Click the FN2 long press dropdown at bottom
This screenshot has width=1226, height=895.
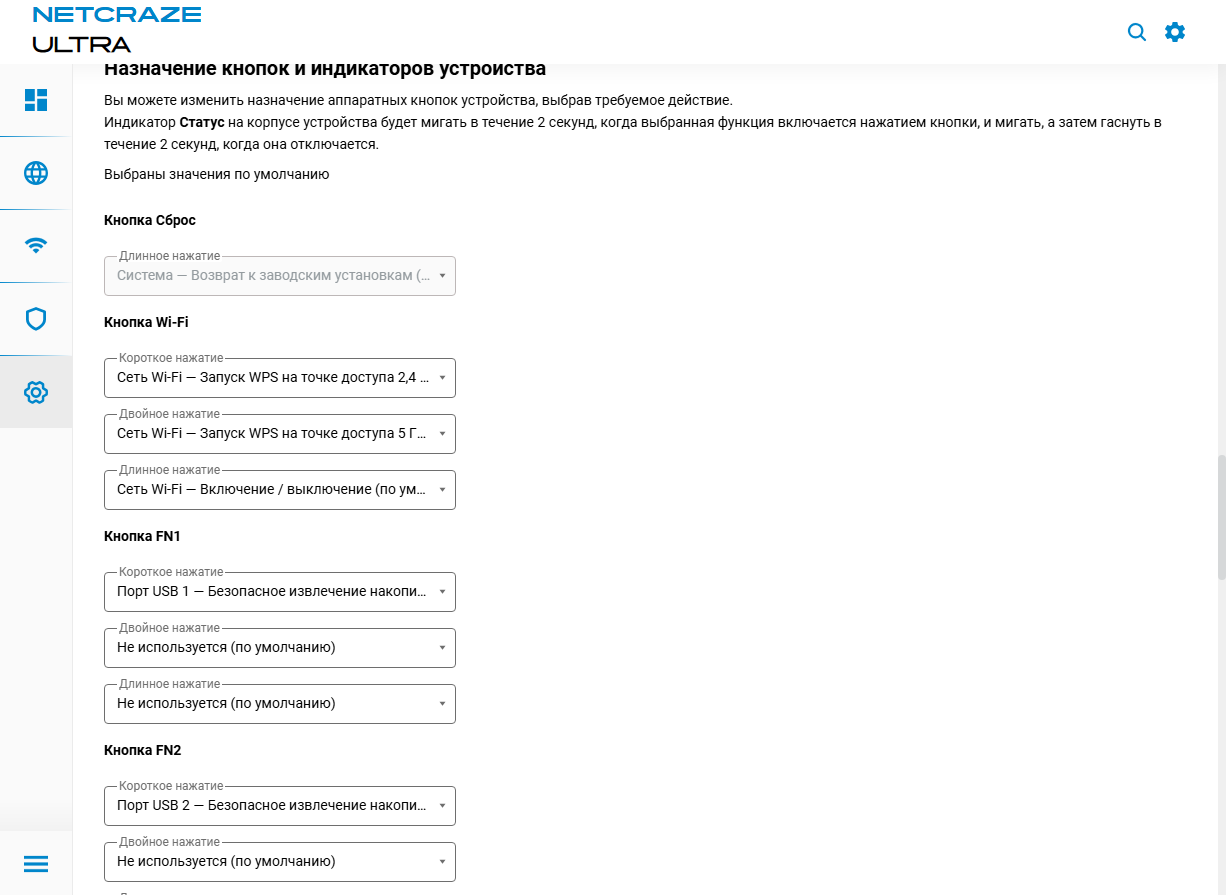(280, 892)
